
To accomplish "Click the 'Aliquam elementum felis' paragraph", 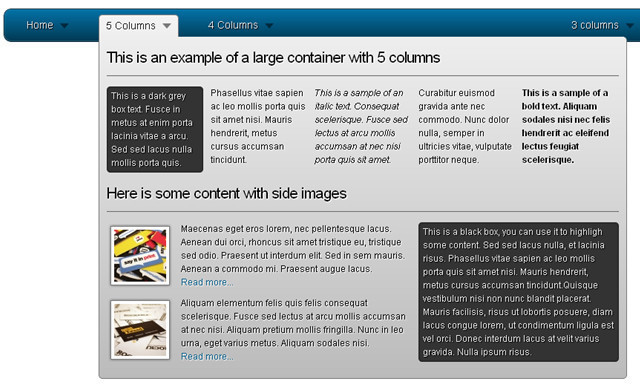I will [x=293, y=323].
